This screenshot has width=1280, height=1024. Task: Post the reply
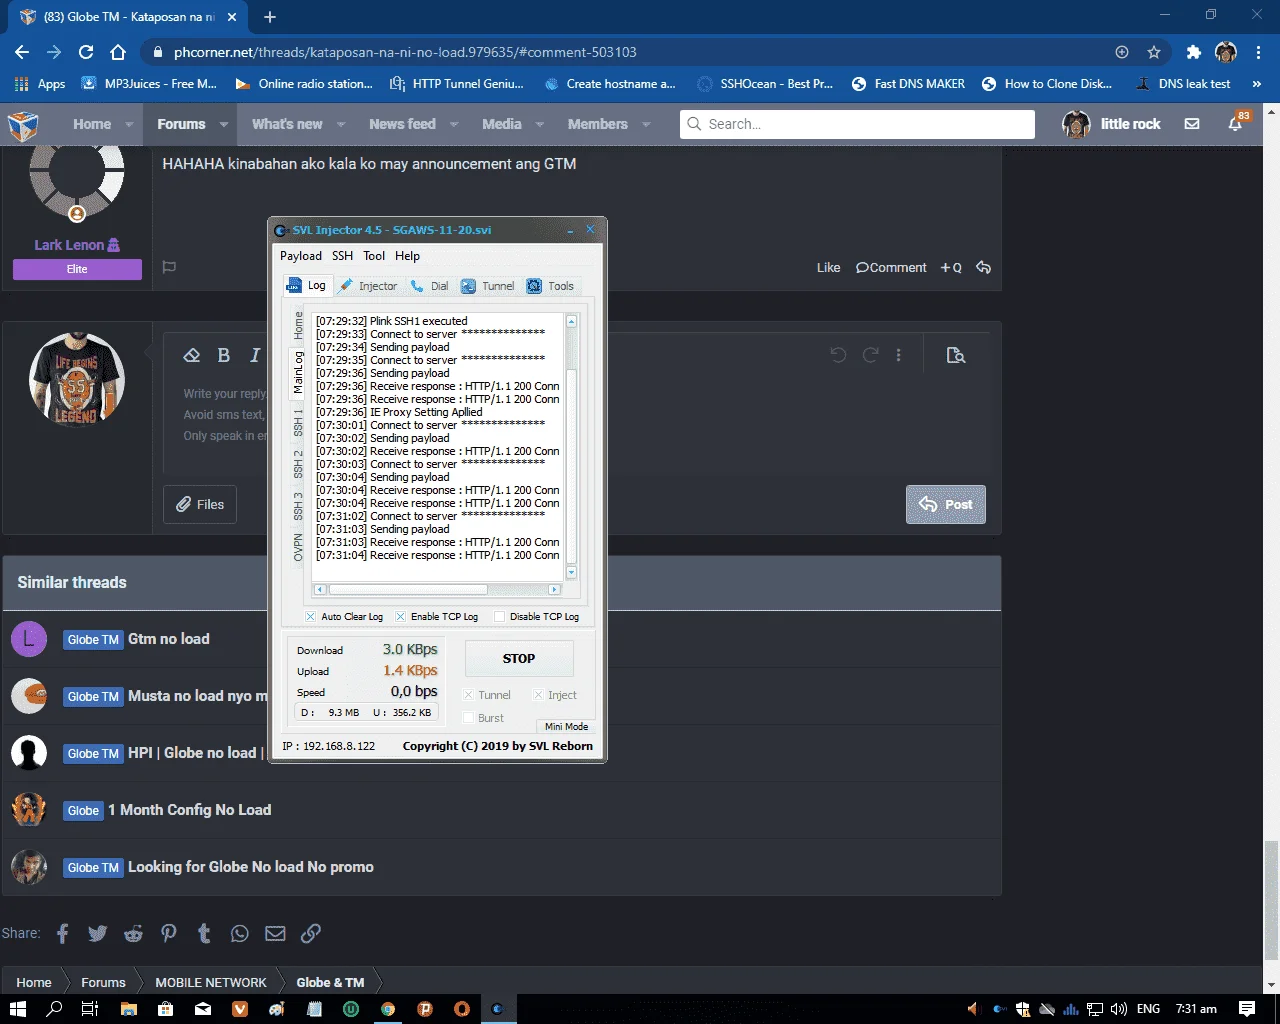point(946,505)
